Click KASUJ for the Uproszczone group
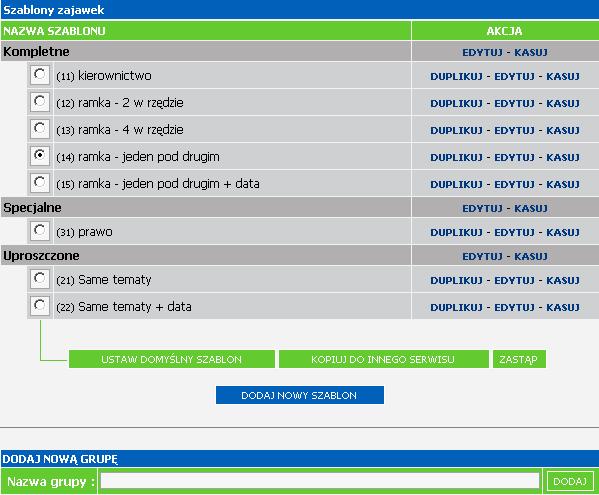Image resolution: width=599 pixels, height=495 pixels. pyautogui.click(x=531, y=256)
